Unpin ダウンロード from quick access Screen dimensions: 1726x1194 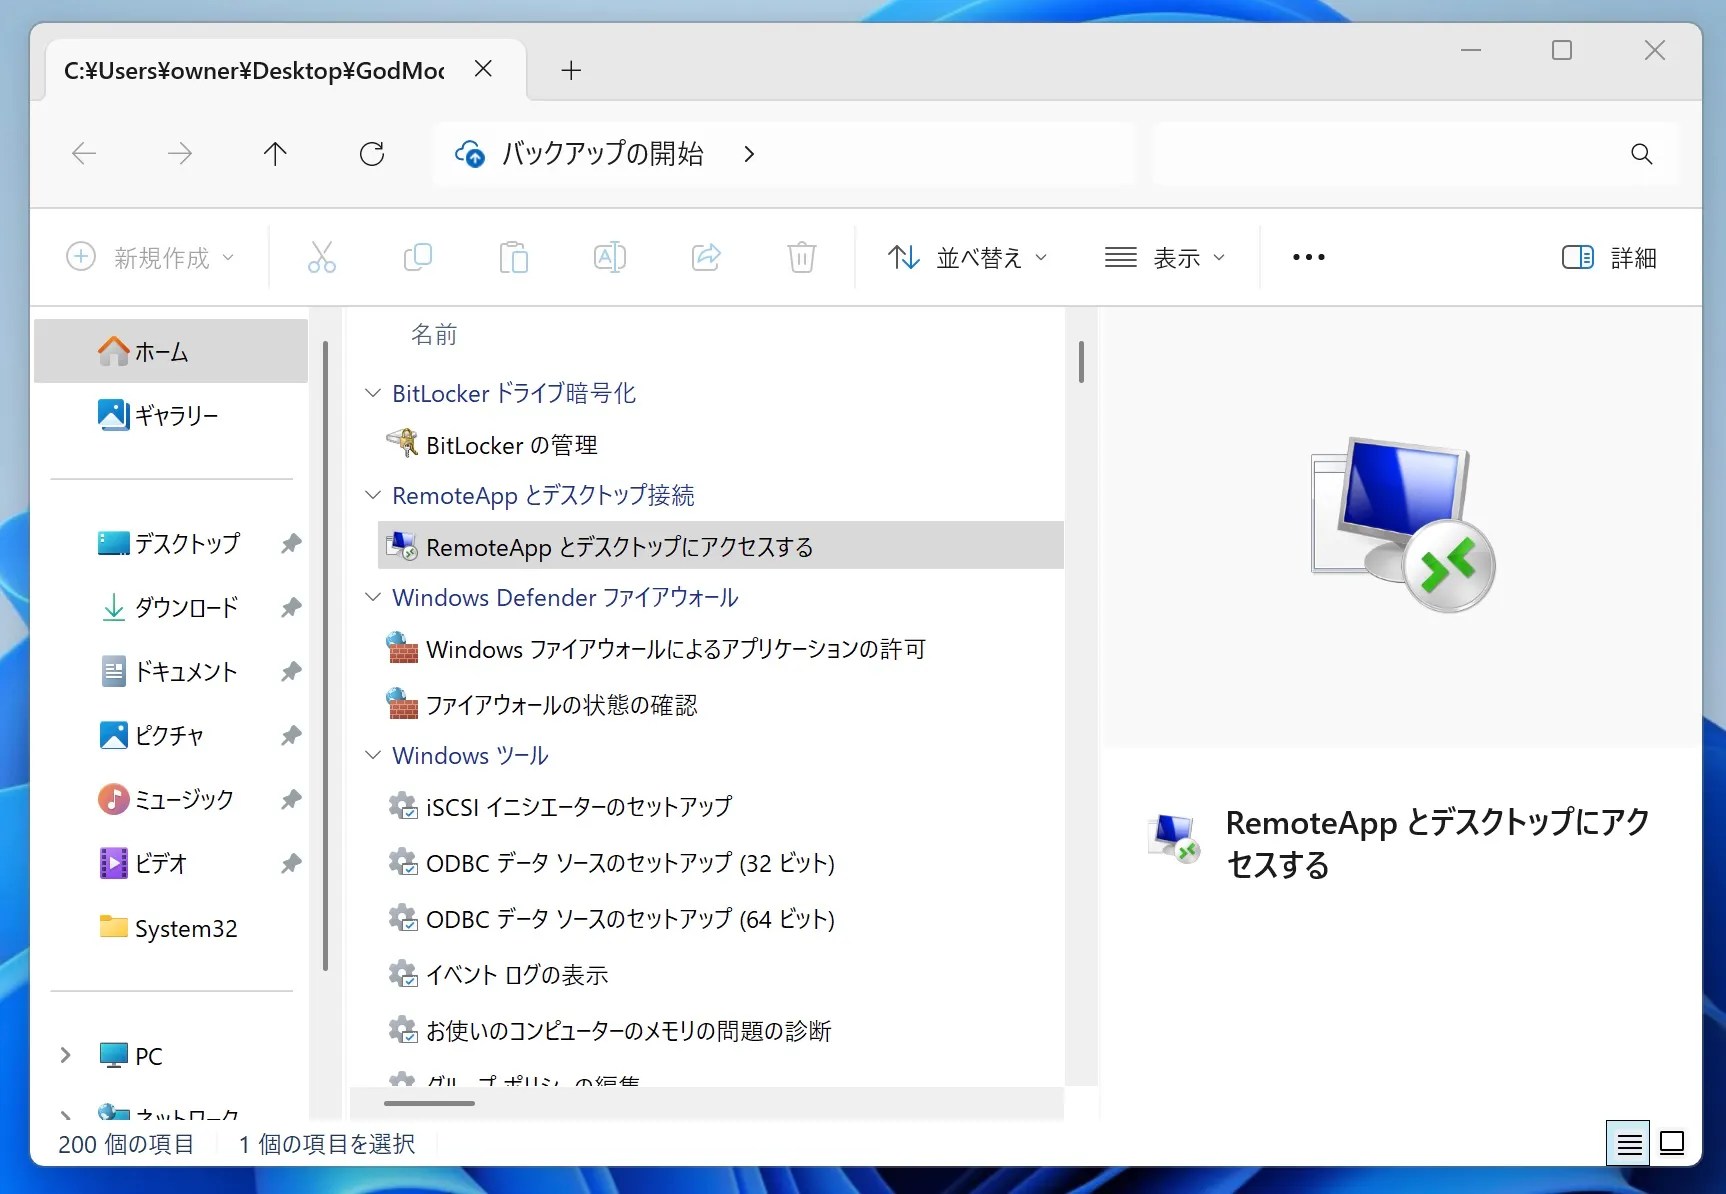point(291,607)
